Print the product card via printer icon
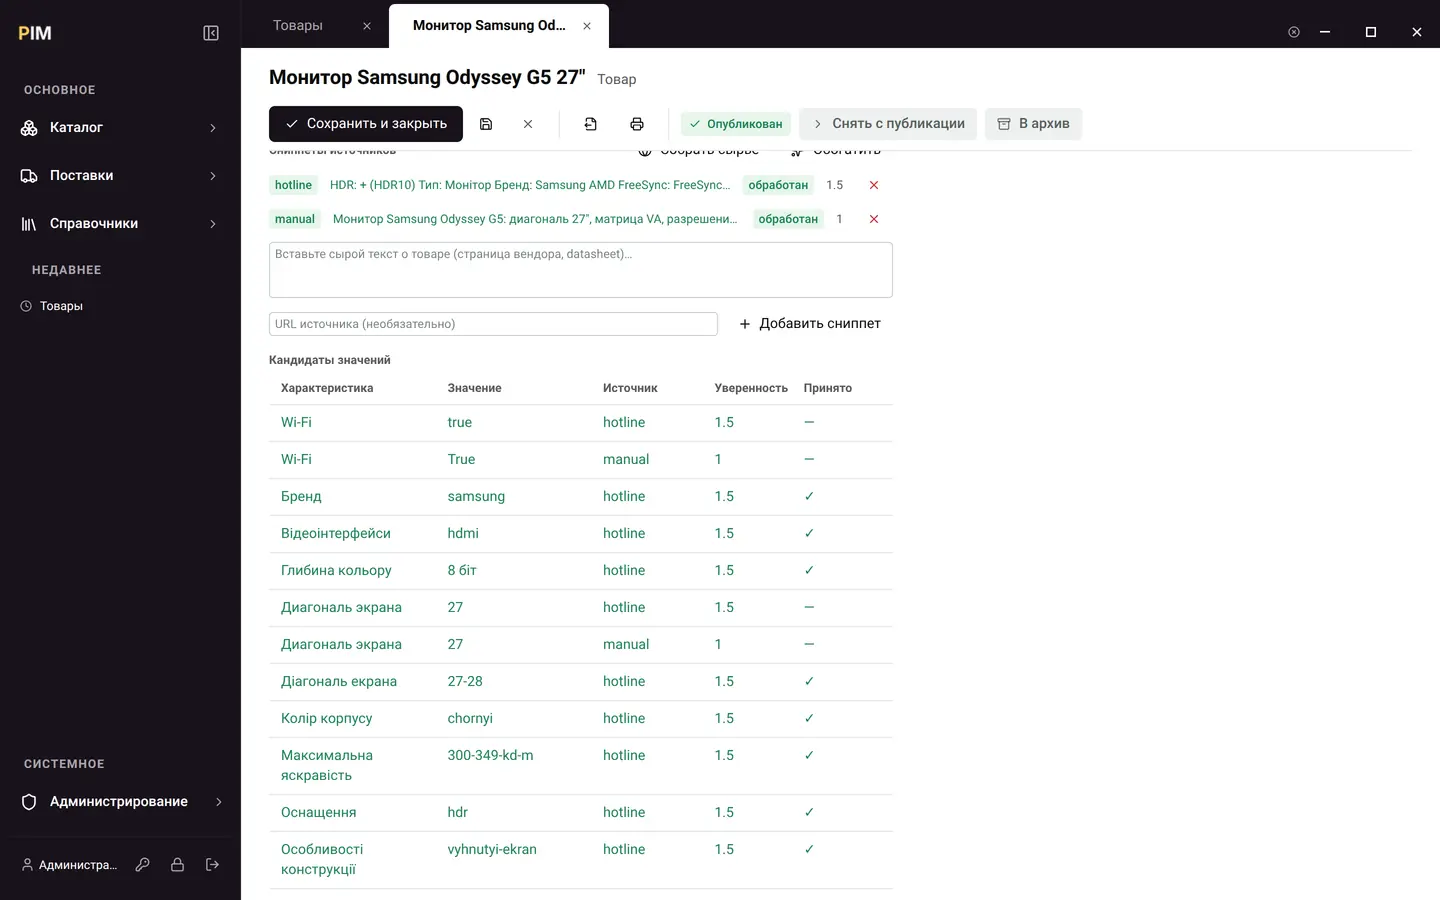Viewport: 1440px width, 900px height. (x=637, y=124)
